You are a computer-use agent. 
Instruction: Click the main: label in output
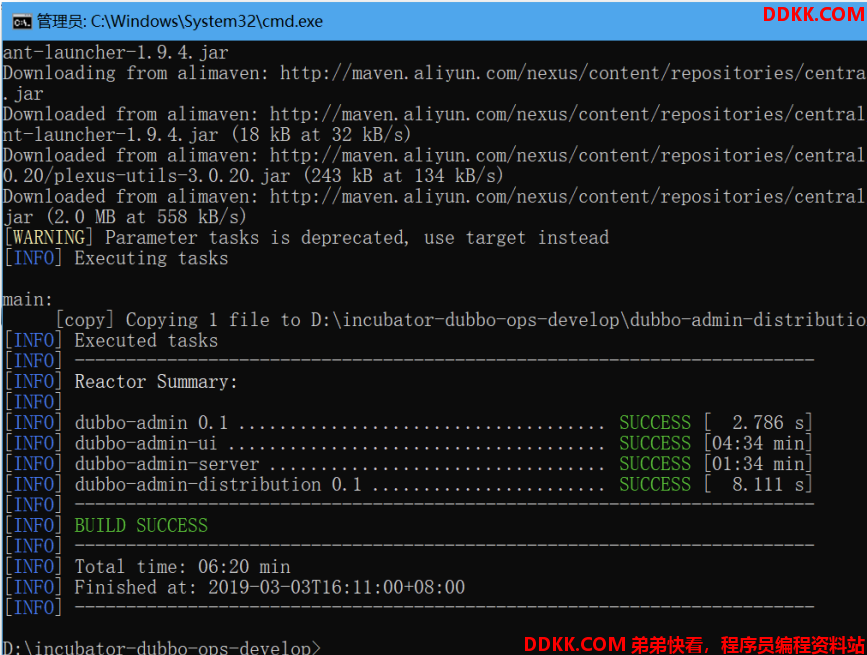[x=28, y=299]
